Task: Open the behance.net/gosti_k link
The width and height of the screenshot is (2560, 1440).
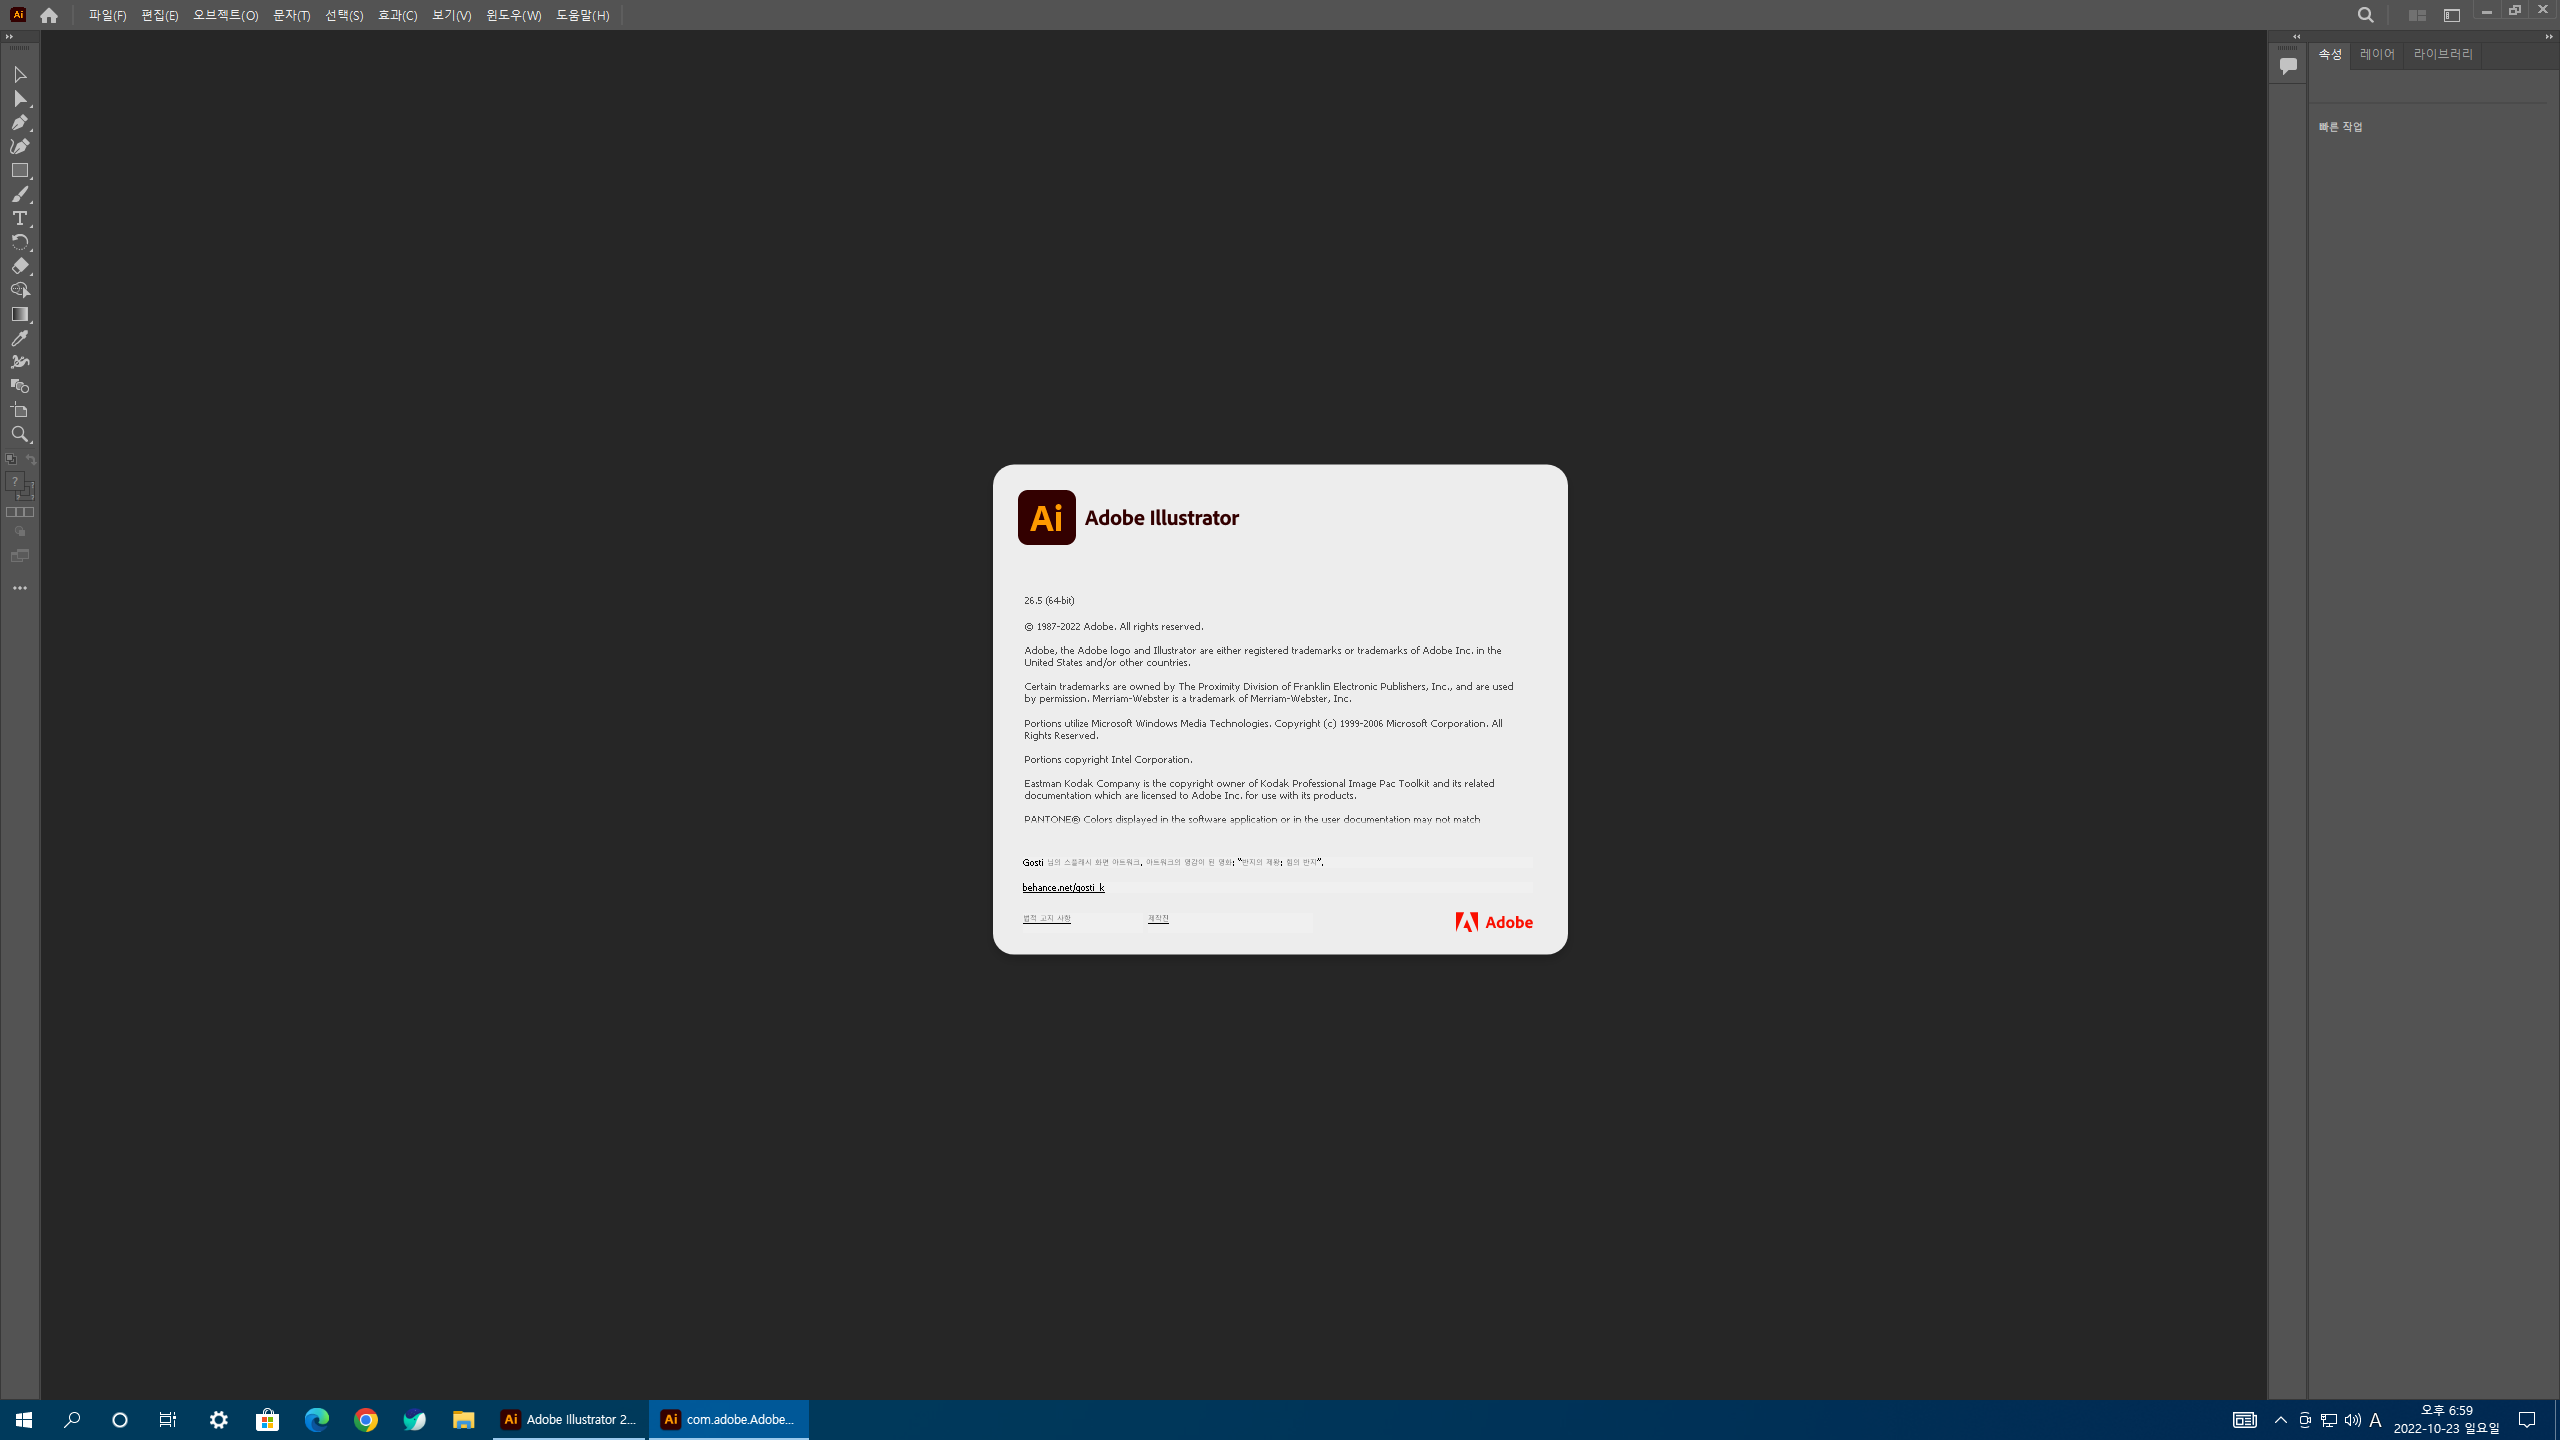Action: pos(1063,887)
